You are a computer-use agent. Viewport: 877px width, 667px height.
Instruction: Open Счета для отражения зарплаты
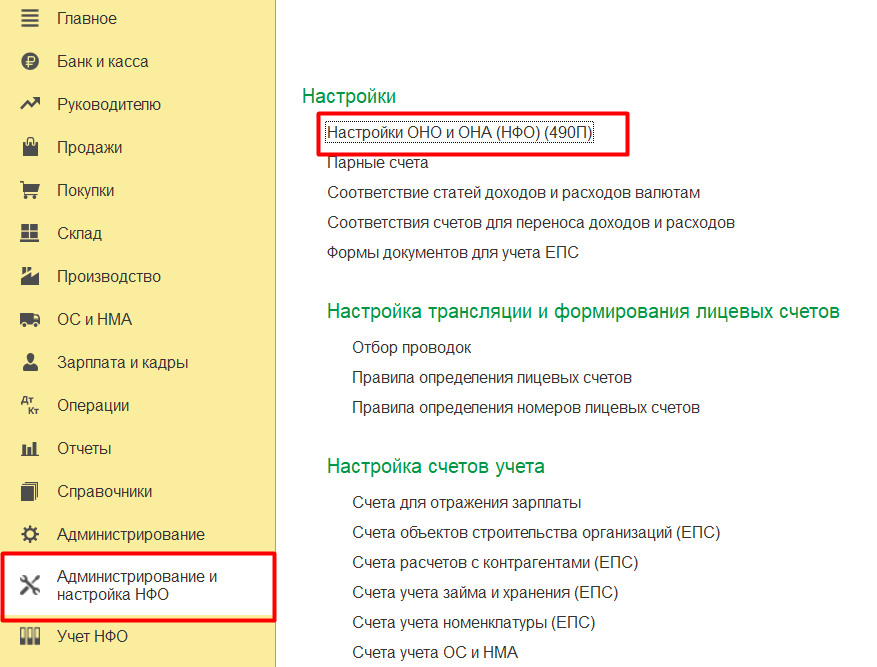tap(466, 502)
